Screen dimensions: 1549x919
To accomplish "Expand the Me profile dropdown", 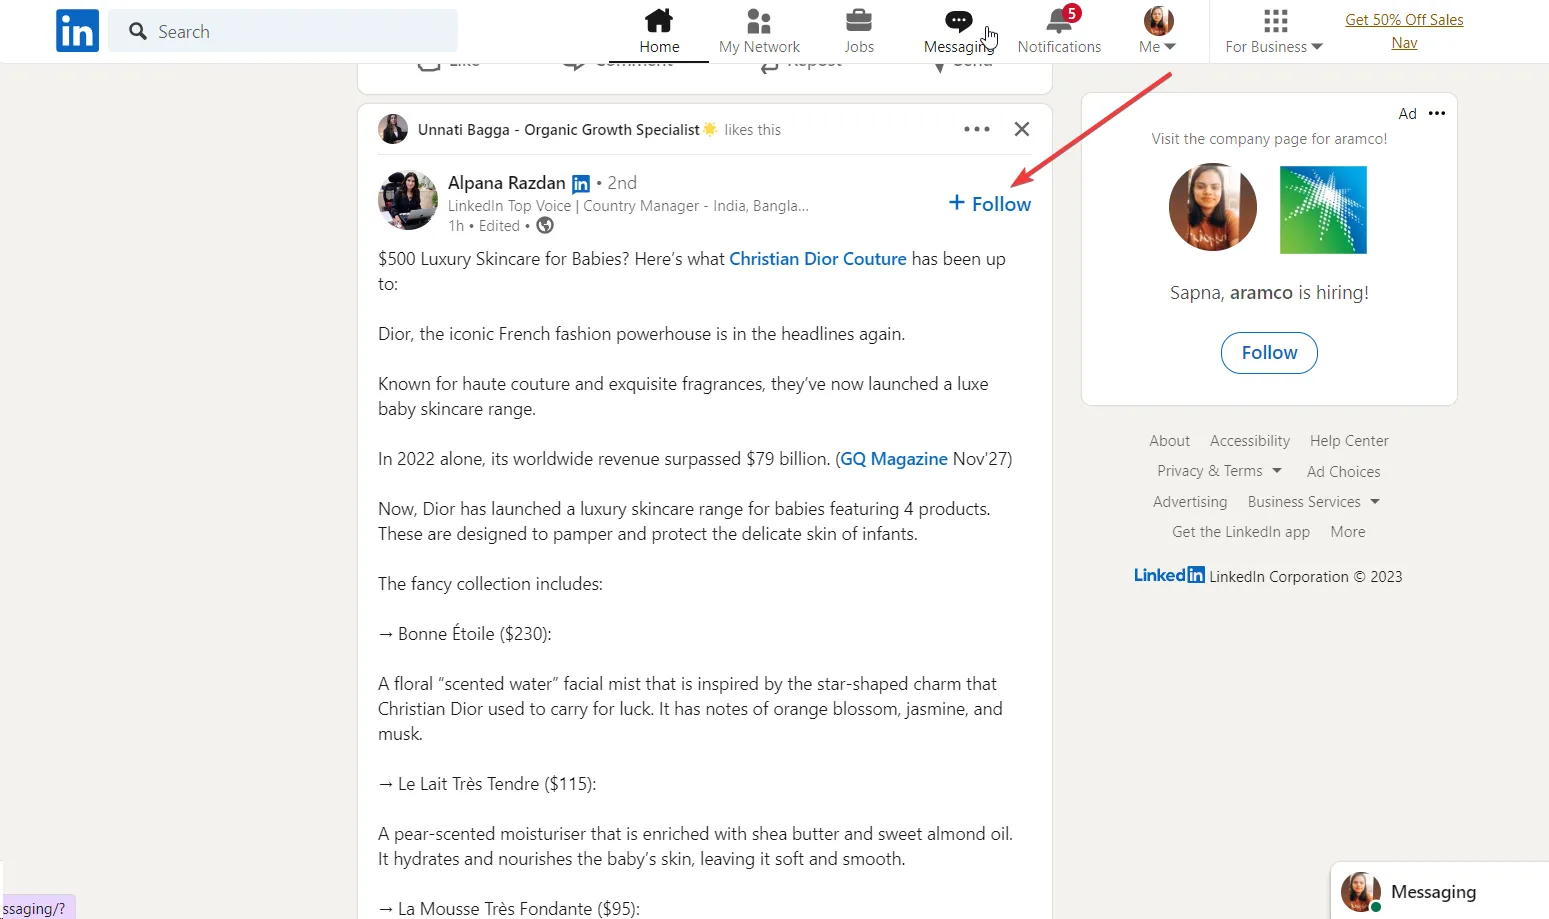I will (x=1158, y=31).
